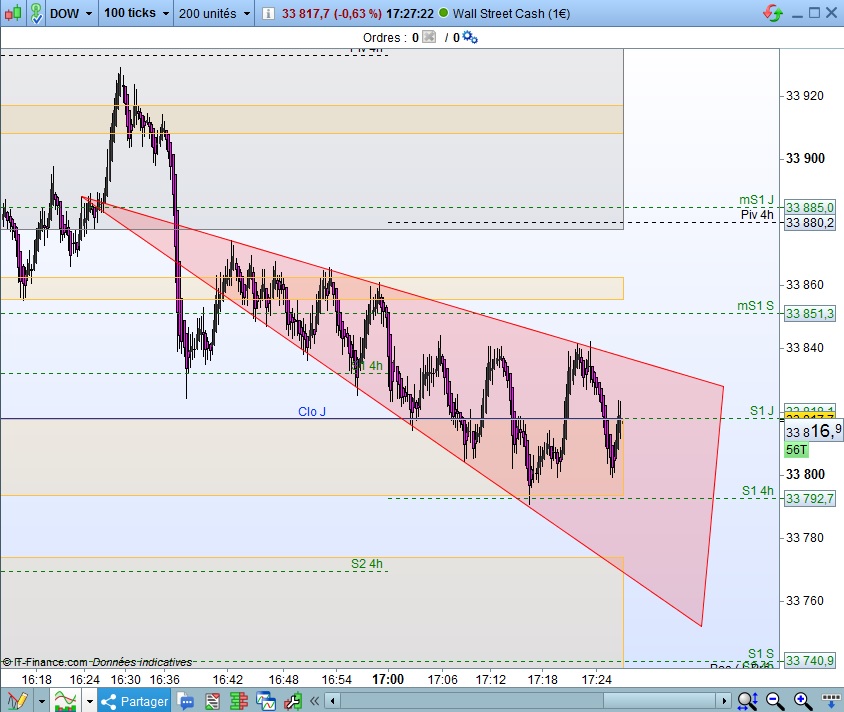
Task: Click the S2 4h support label
Action: click(367, 563)
